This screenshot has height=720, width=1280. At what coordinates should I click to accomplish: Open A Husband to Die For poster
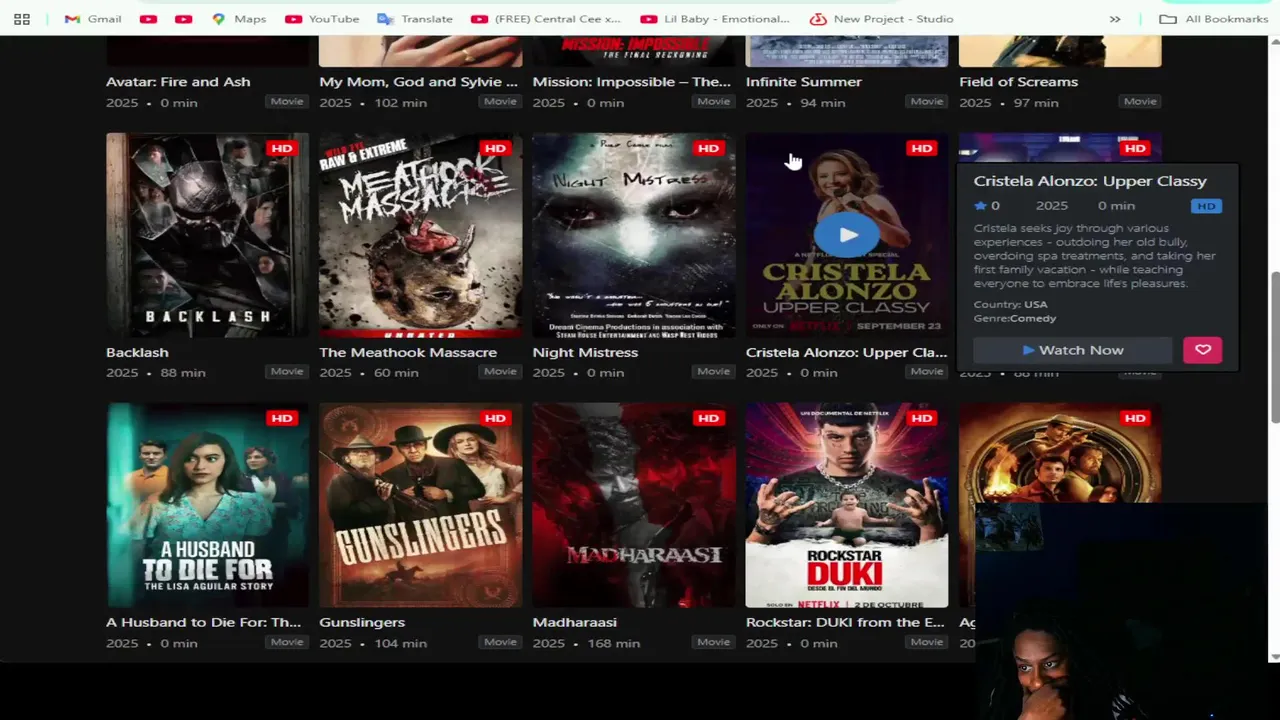coord(208,505)
